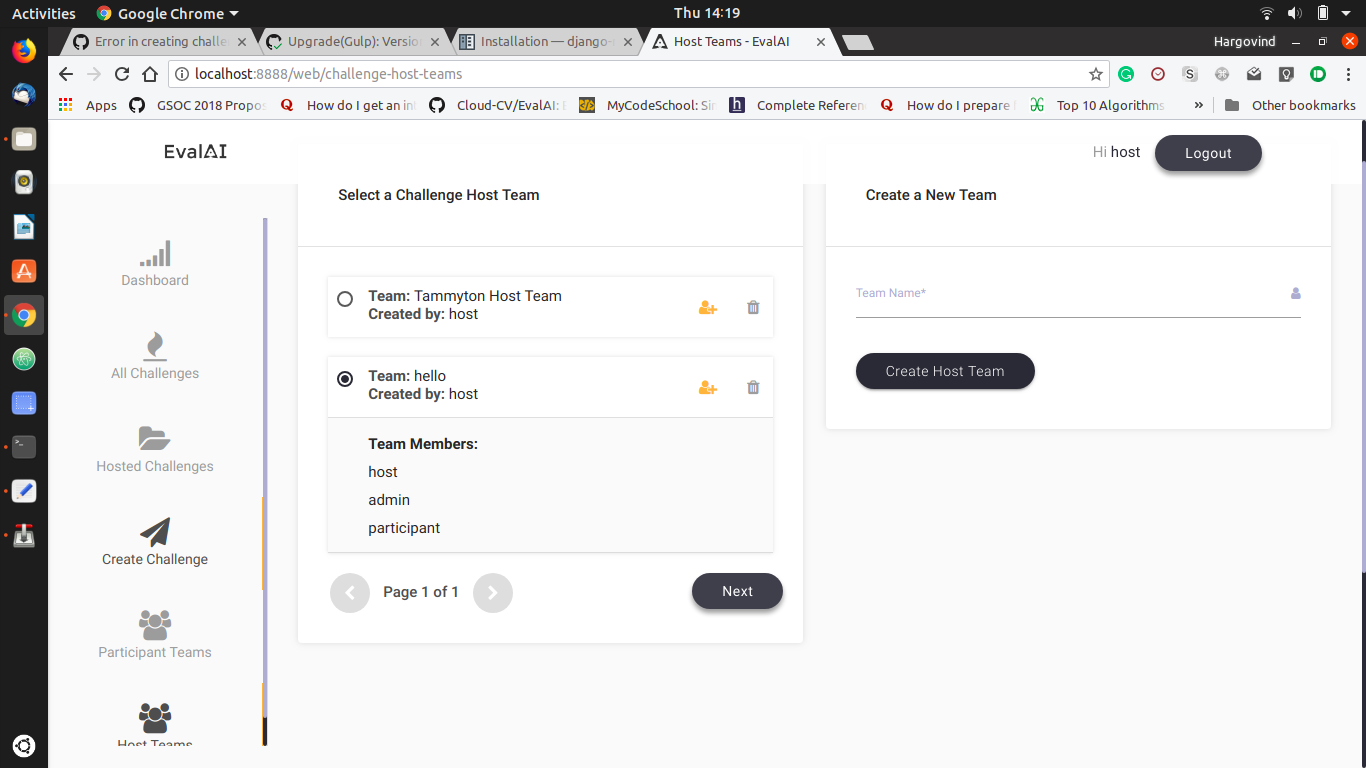Open Host Teams section

[x=154, y=725]
